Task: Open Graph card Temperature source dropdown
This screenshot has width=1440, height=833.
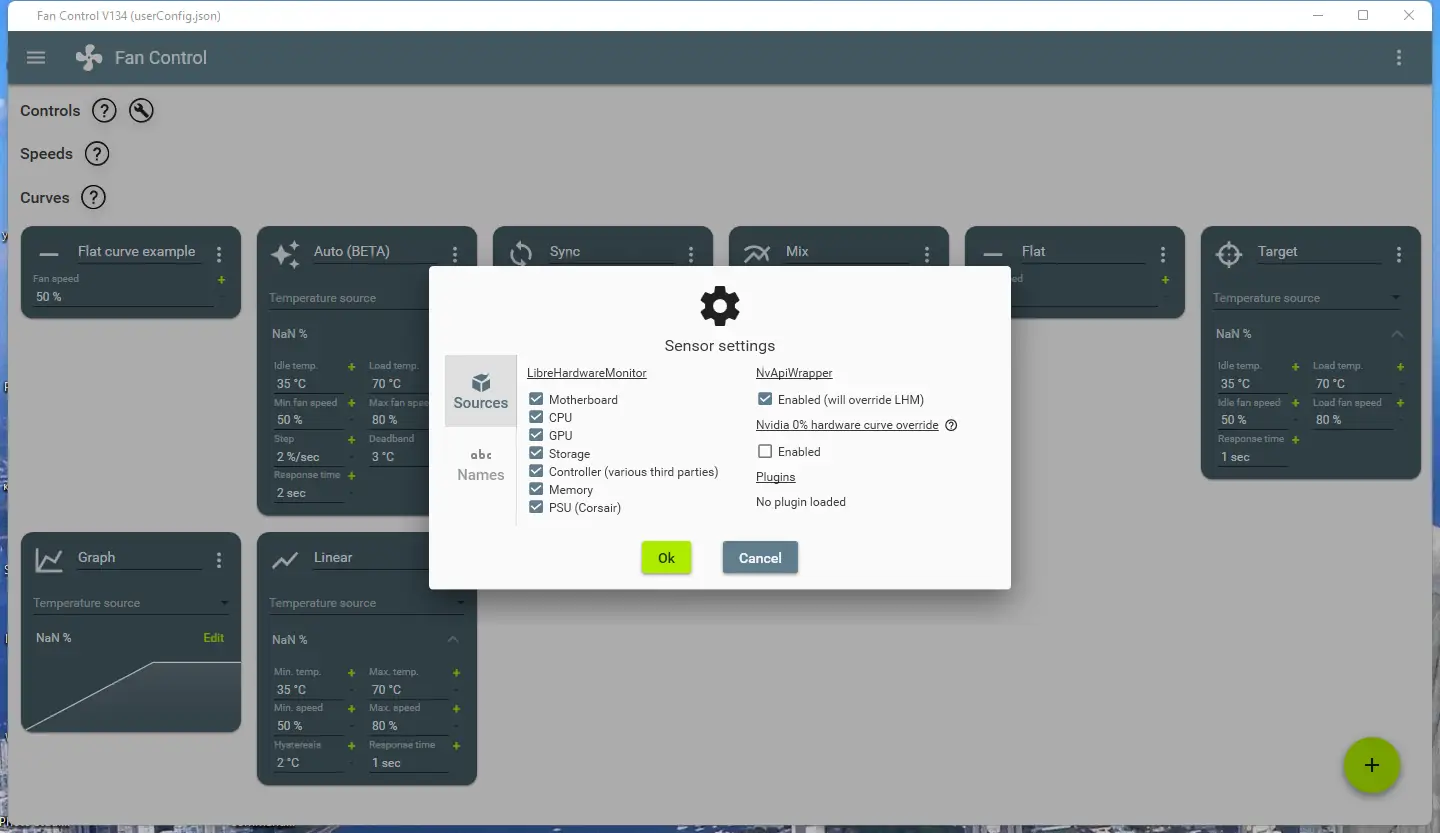Action: coord(131,603)
